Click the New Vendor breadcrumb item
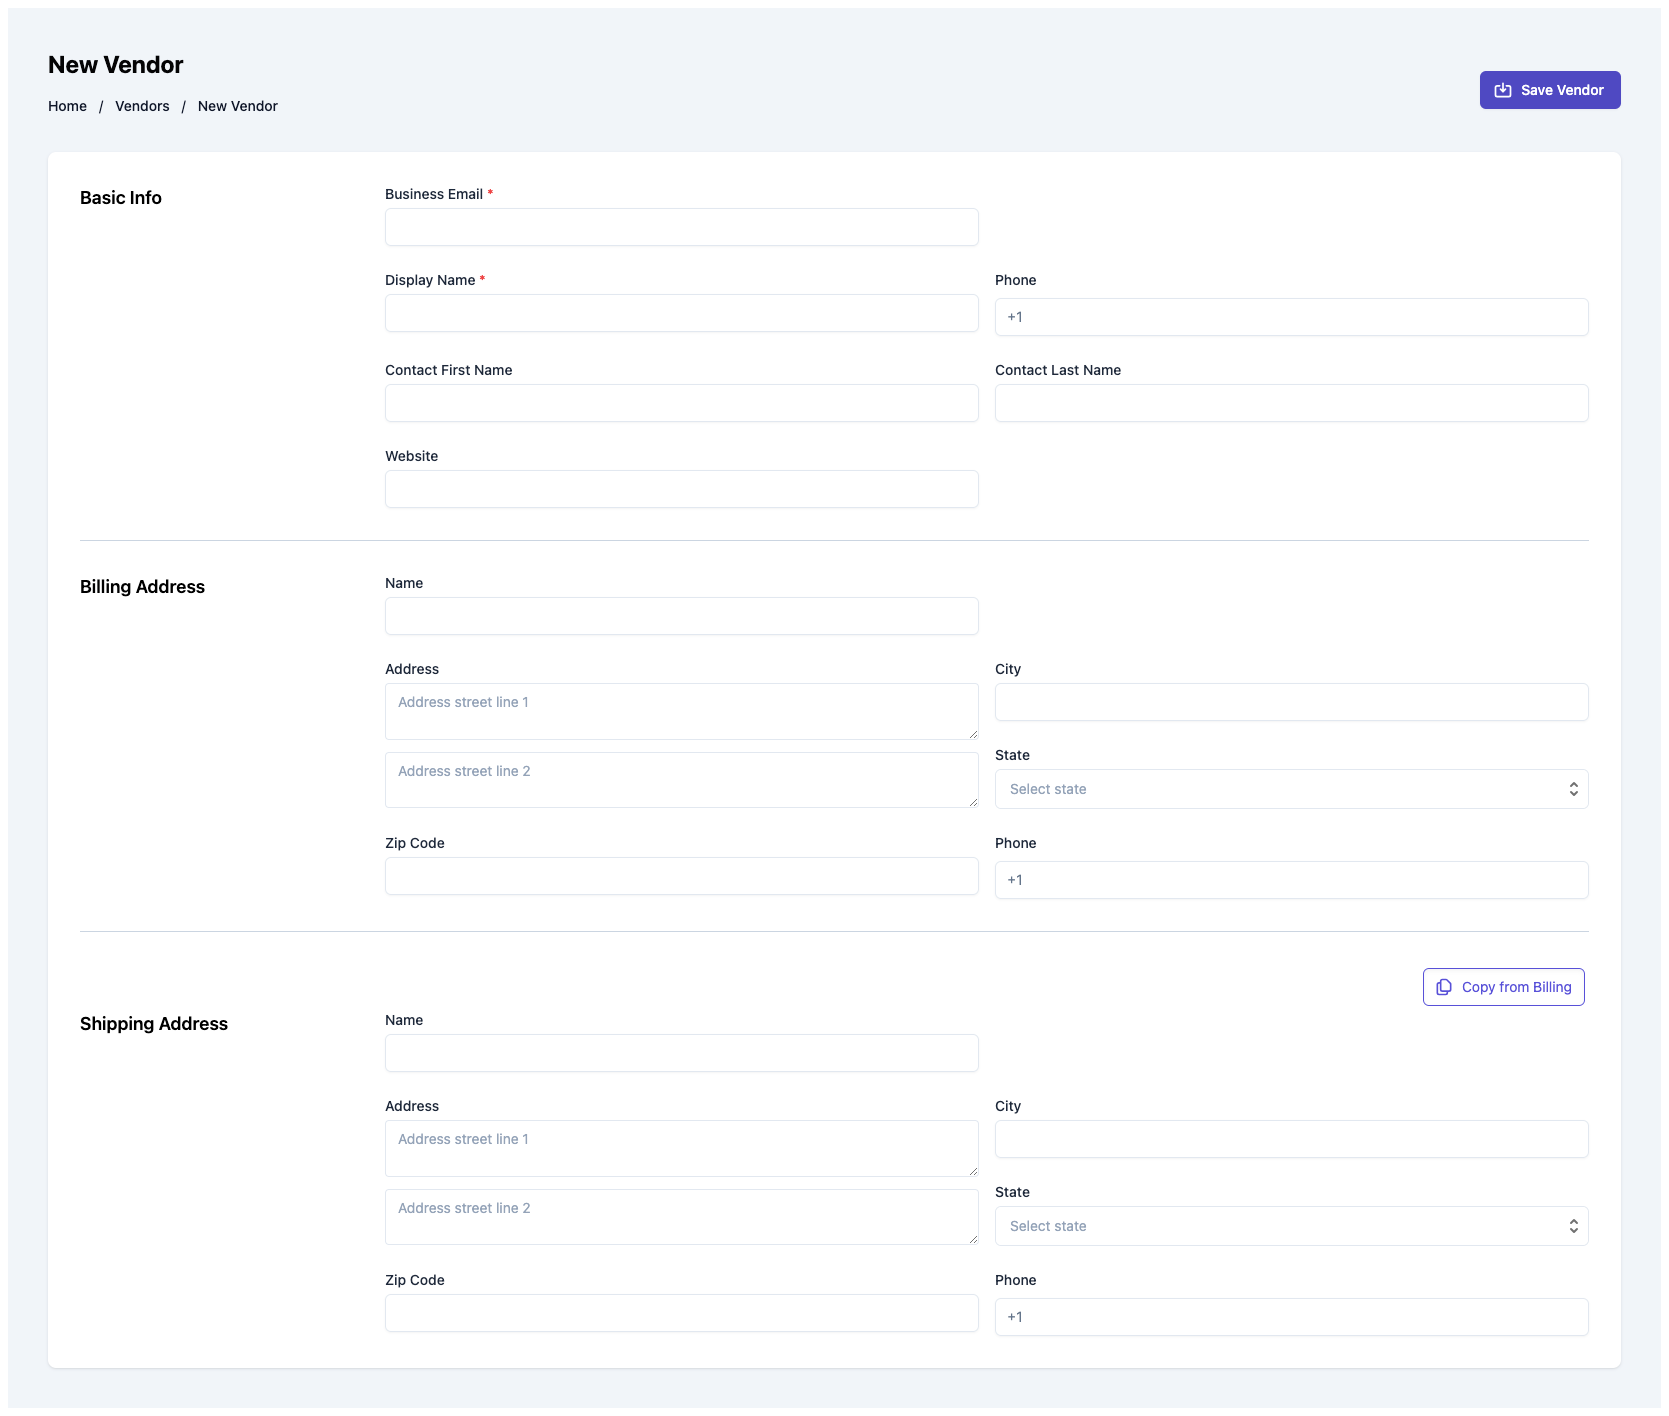 click(238, 106)
